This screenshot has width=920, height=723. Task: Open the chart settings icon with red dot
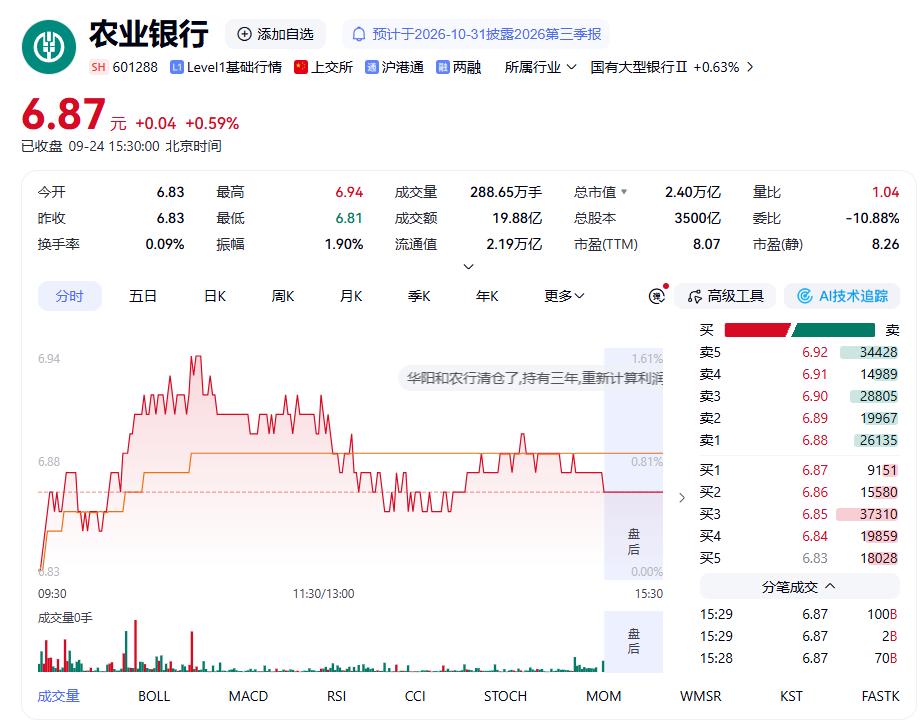pos(658,295)
